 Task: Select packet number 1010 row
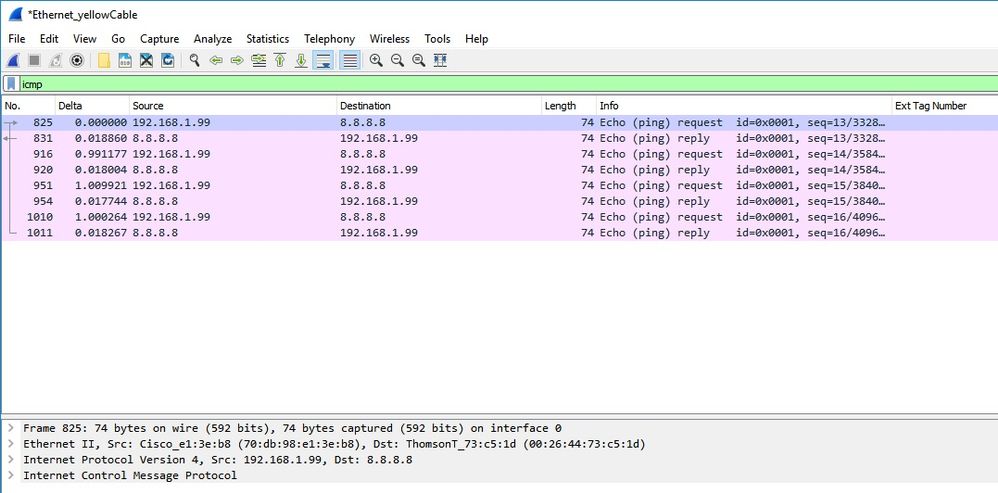pyautogui.click(x=500, y=217)
